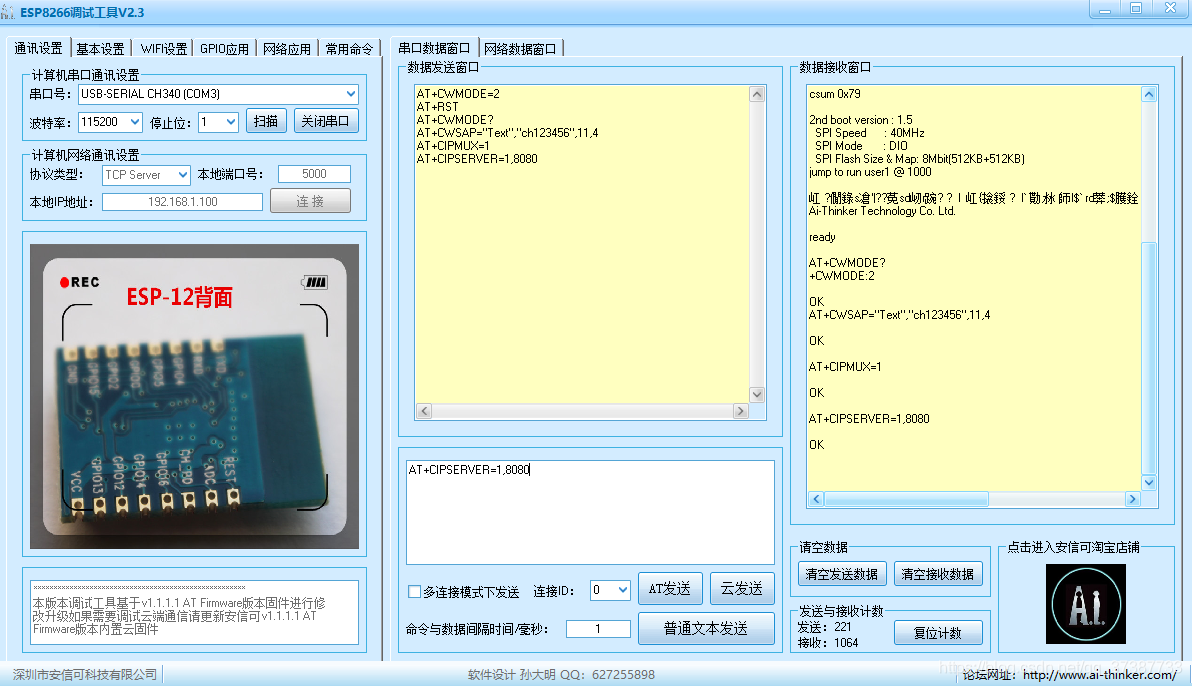
Task: Click 接收: 1064 counter text
Action: tap(827, 643)
